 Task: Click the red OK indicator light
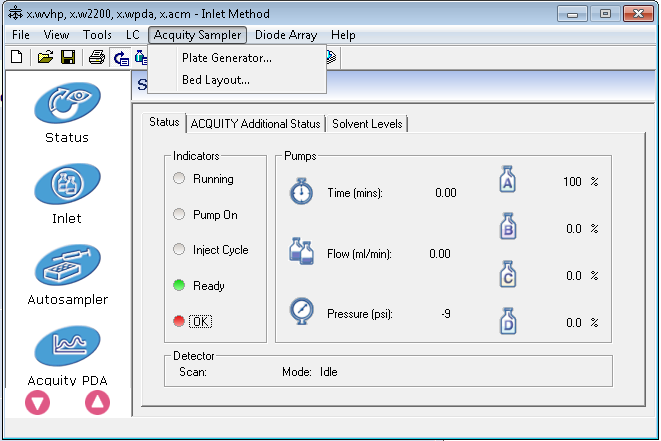[179, 321]
